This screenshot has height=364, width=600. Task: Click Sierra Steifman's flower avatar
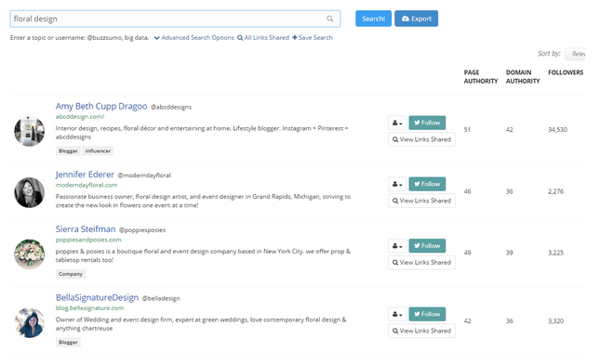click(29, 254)
